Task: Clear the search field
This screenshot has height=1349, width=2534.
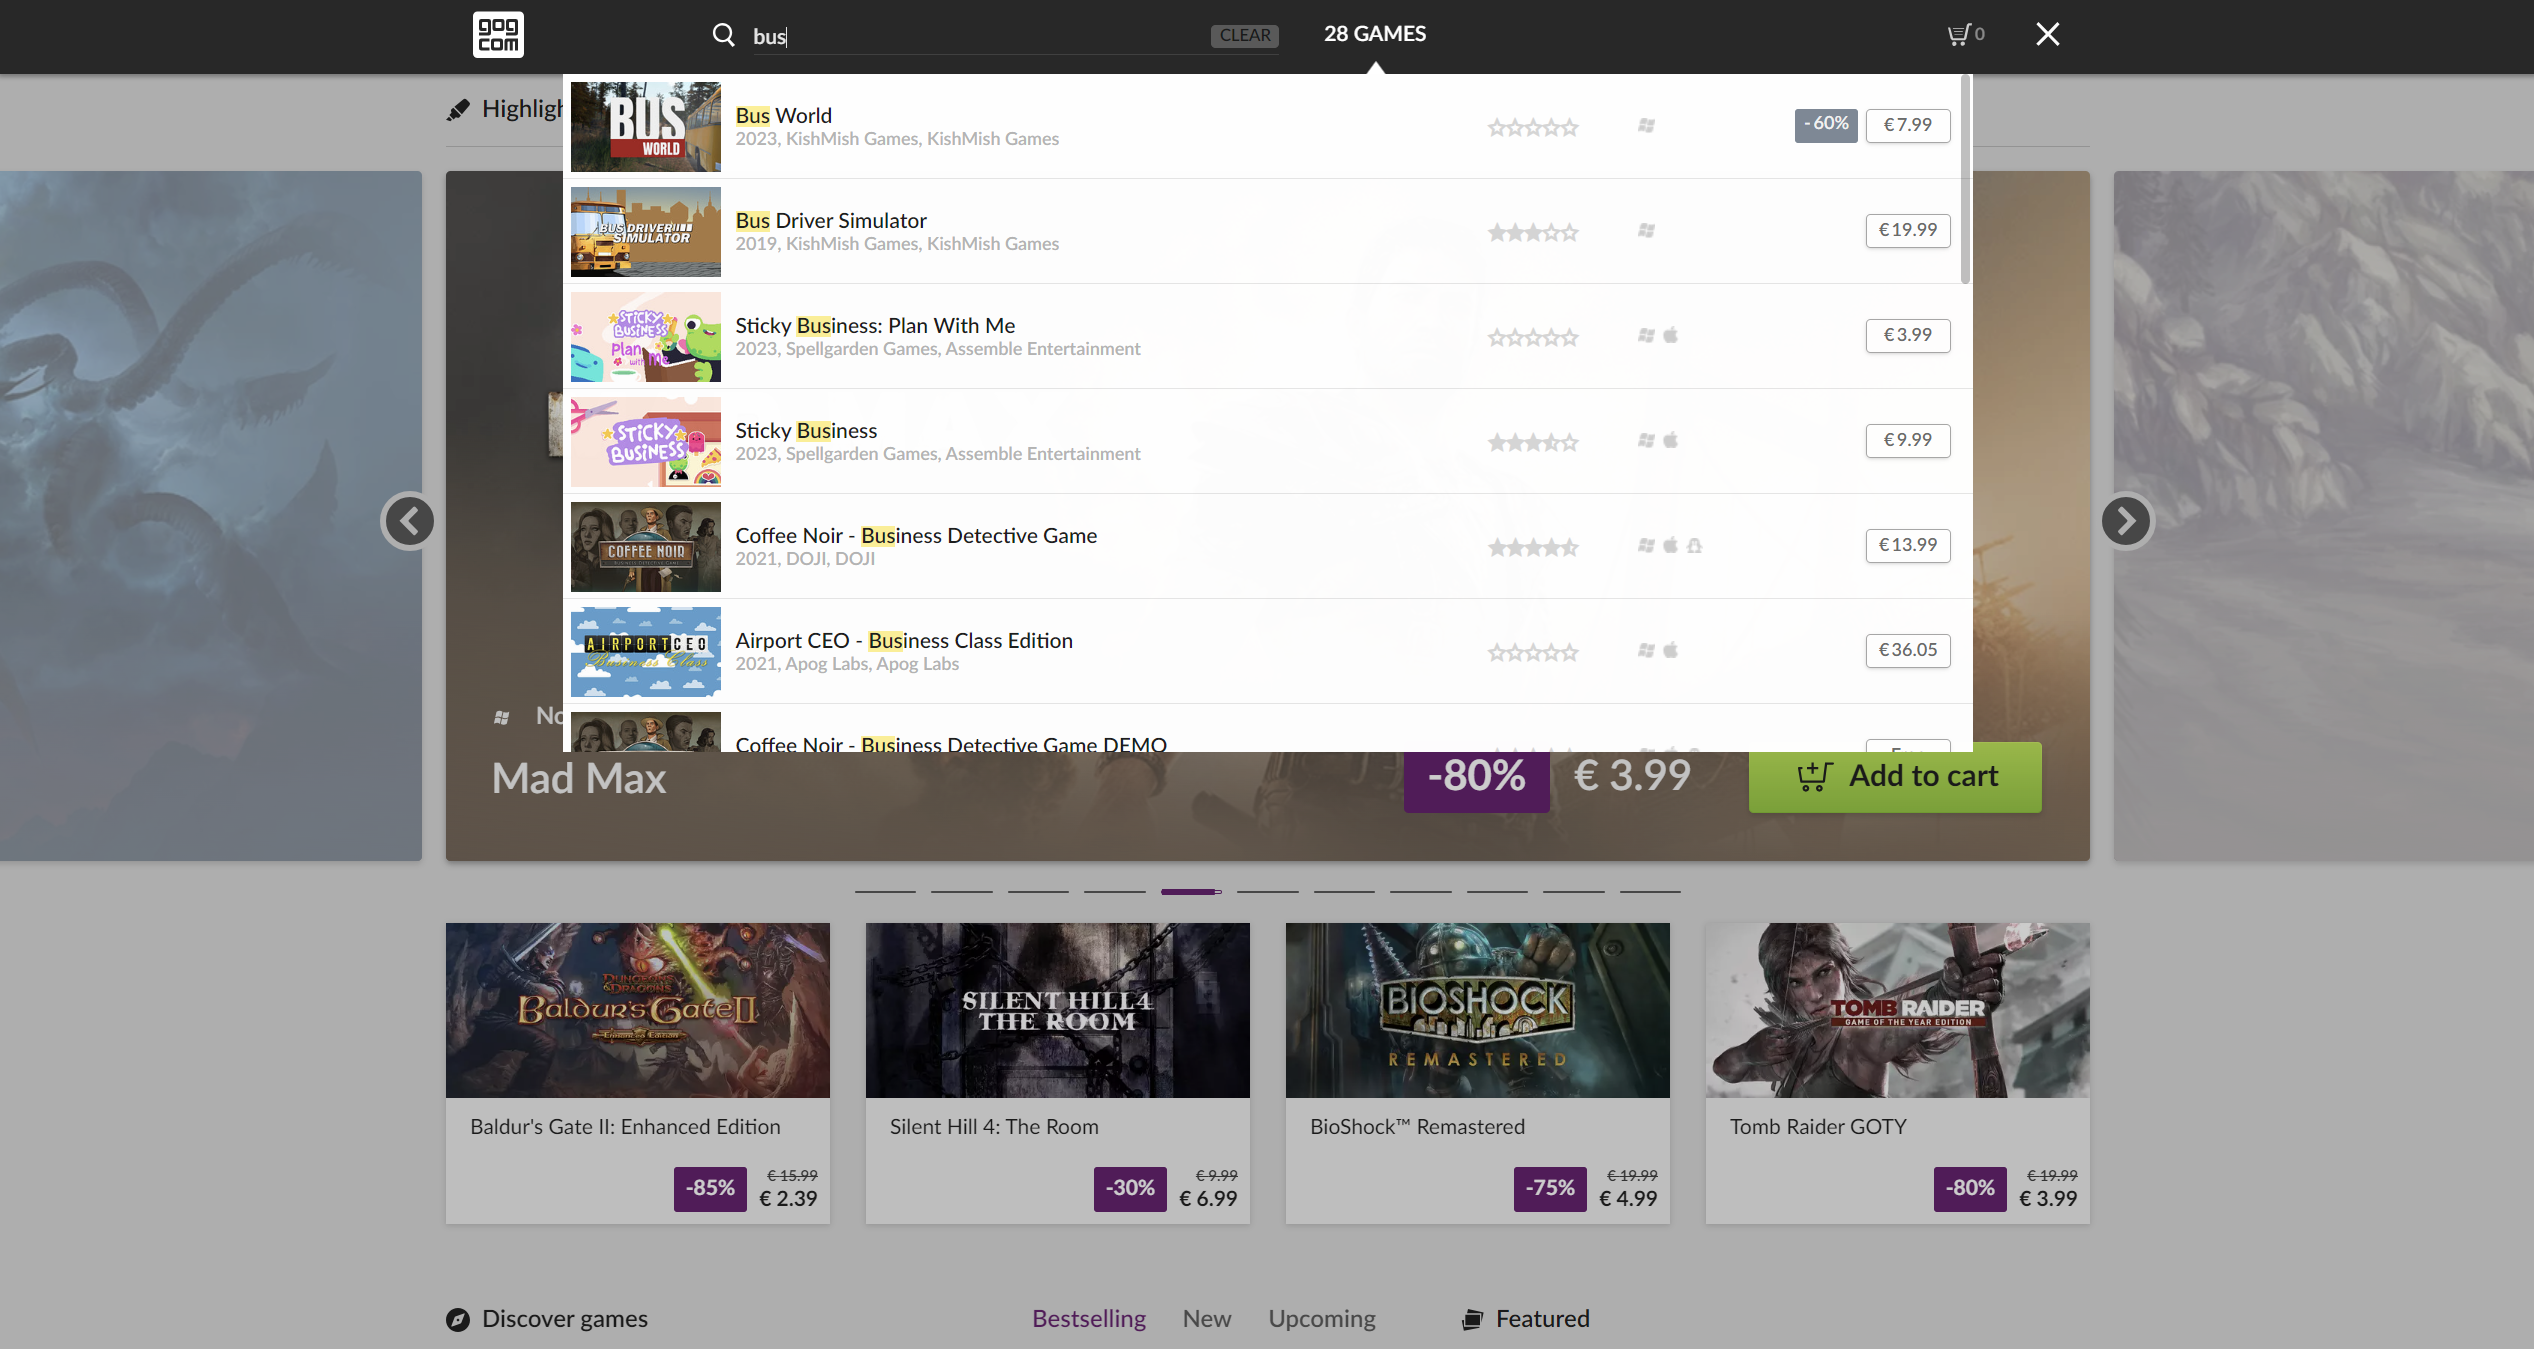Action: point(1244,35)
